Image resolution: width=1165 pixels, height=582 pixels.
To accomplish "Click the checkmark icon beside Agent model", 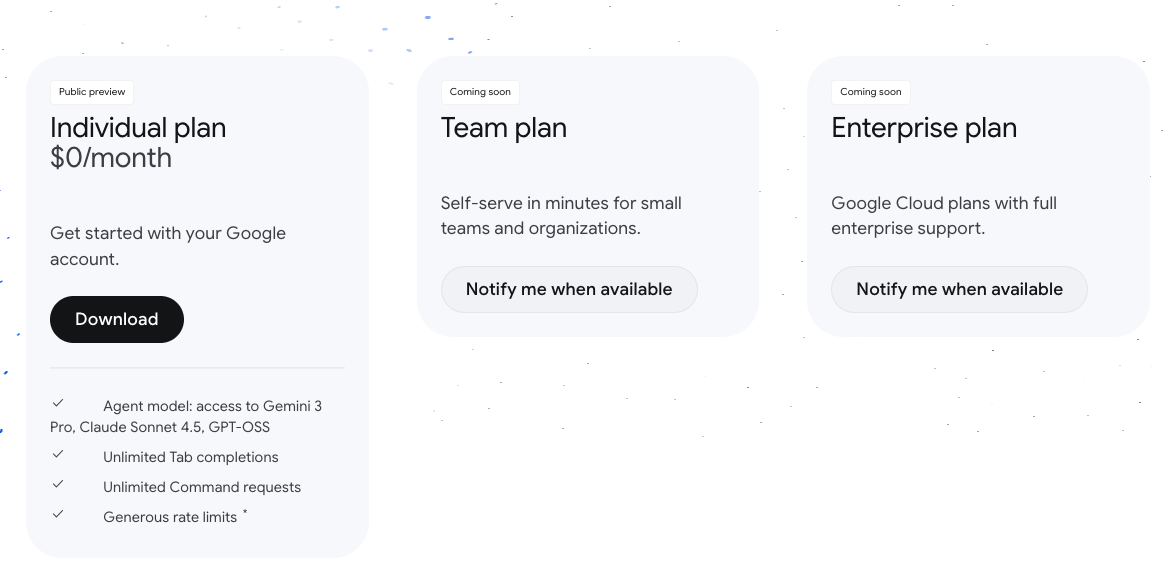I will point(58,403).
